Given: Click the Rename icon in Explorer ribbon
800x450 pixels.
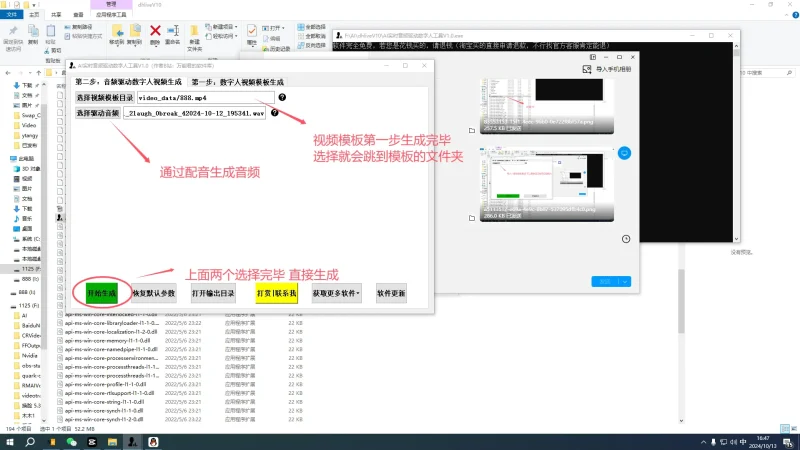Looking at the screenshot, I should click(x=172, y=34).
